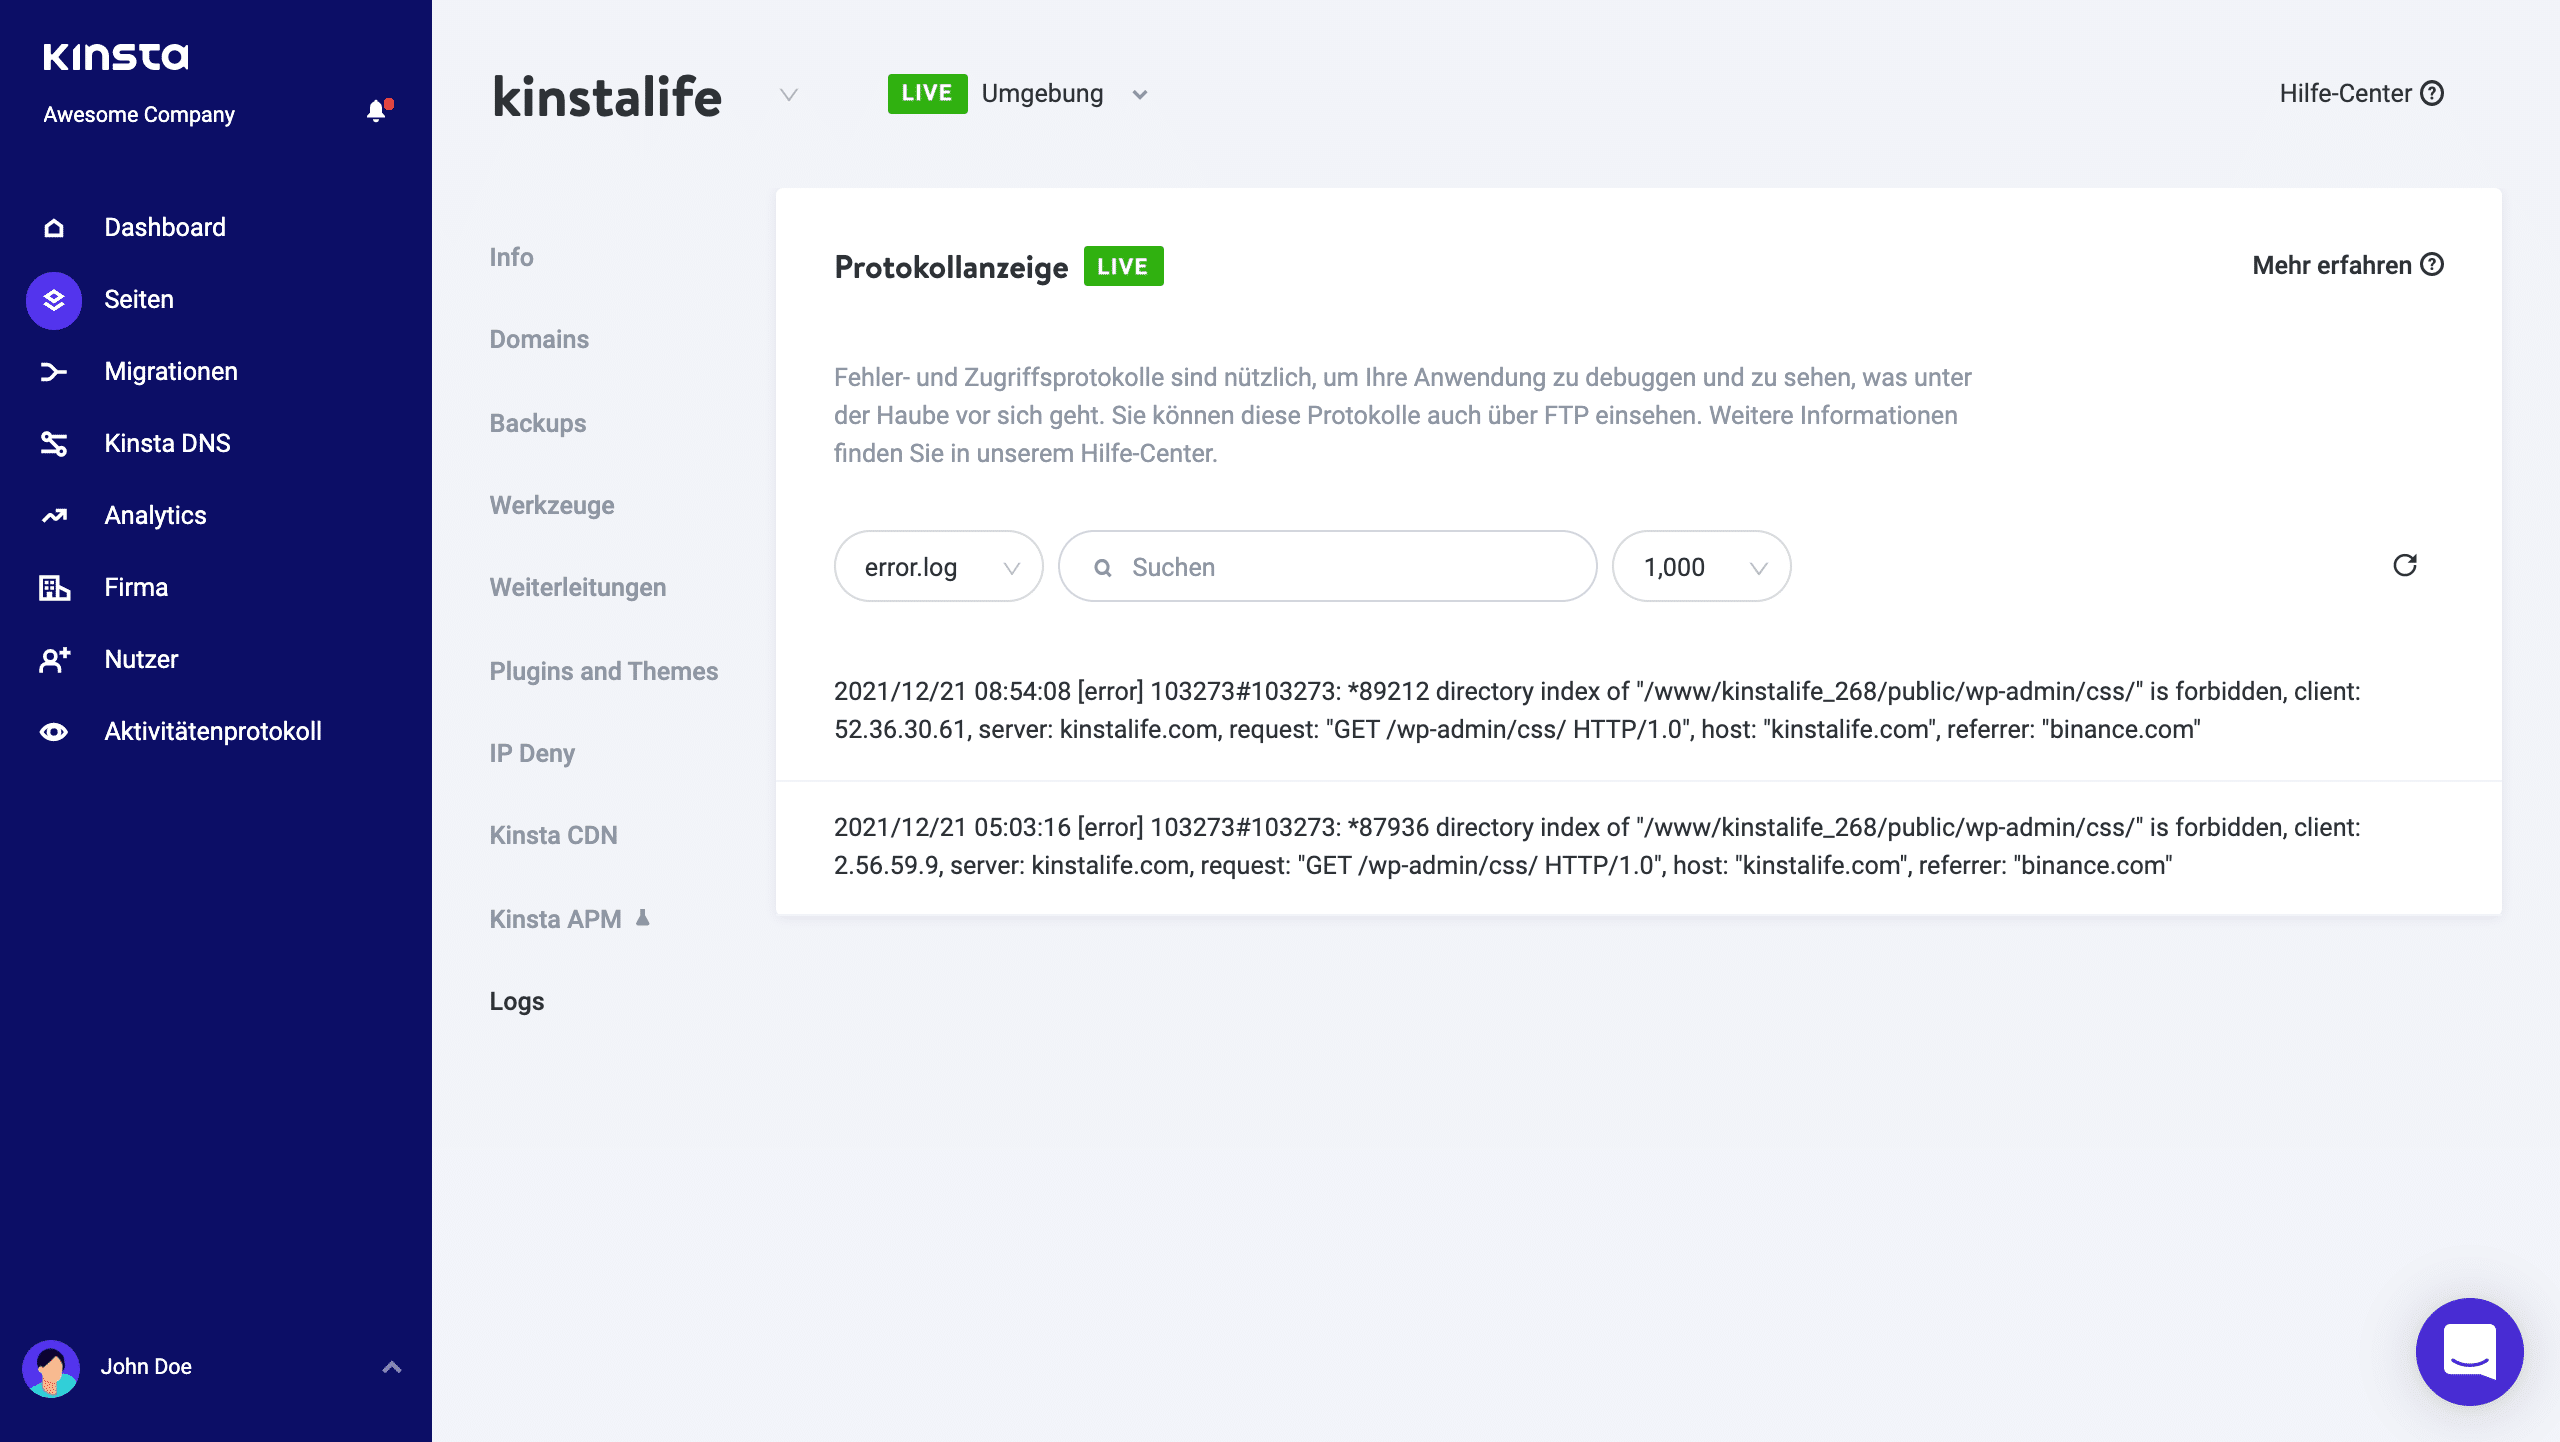Click the Seiten sidebar icon
The width and height of the screenshot is (2560, 1442).
pos(51,299)
